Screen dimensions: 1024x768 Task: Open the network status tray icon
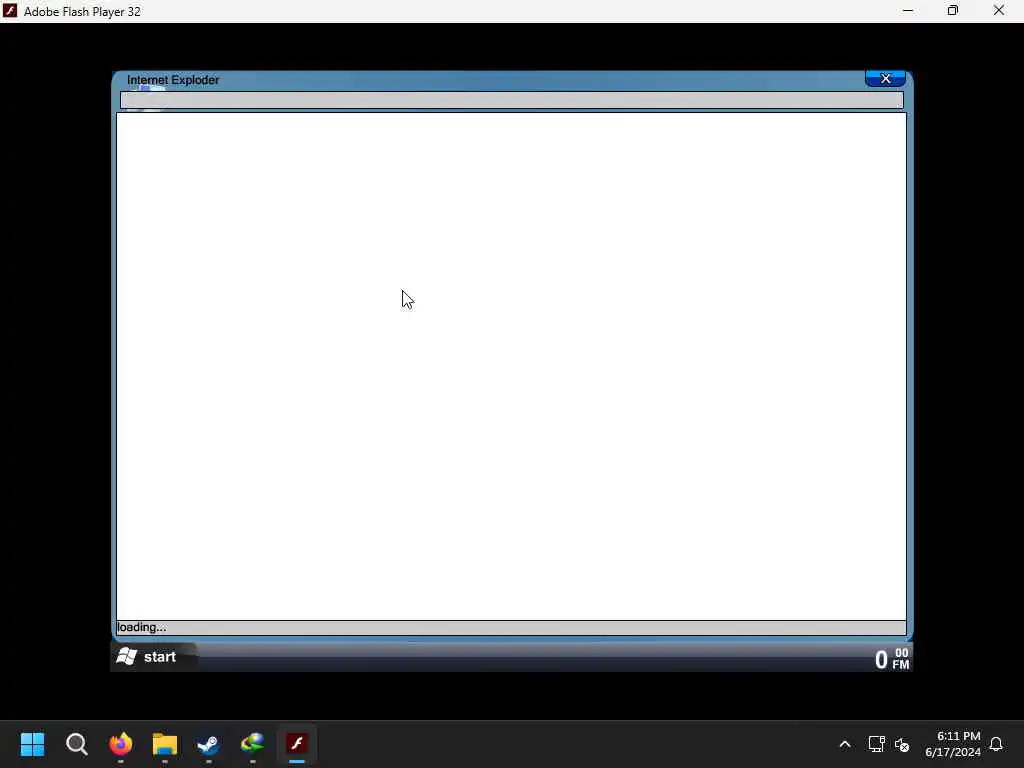click(876, 744)
